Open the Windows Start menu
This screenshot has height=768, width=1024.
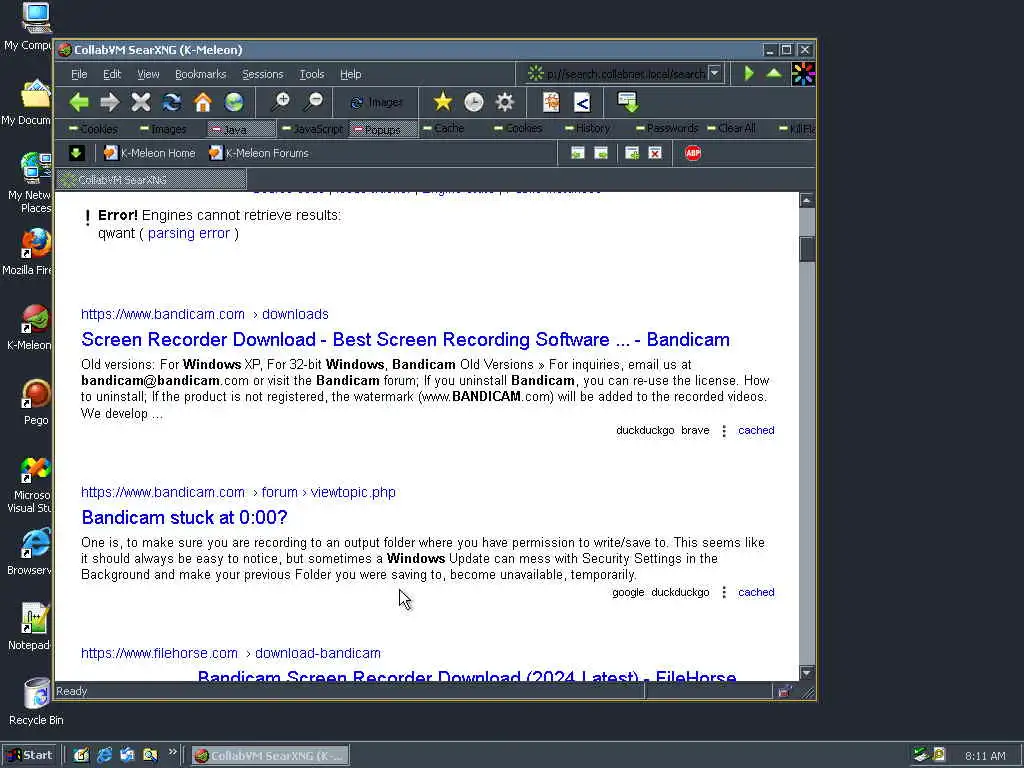click(30, 756)
